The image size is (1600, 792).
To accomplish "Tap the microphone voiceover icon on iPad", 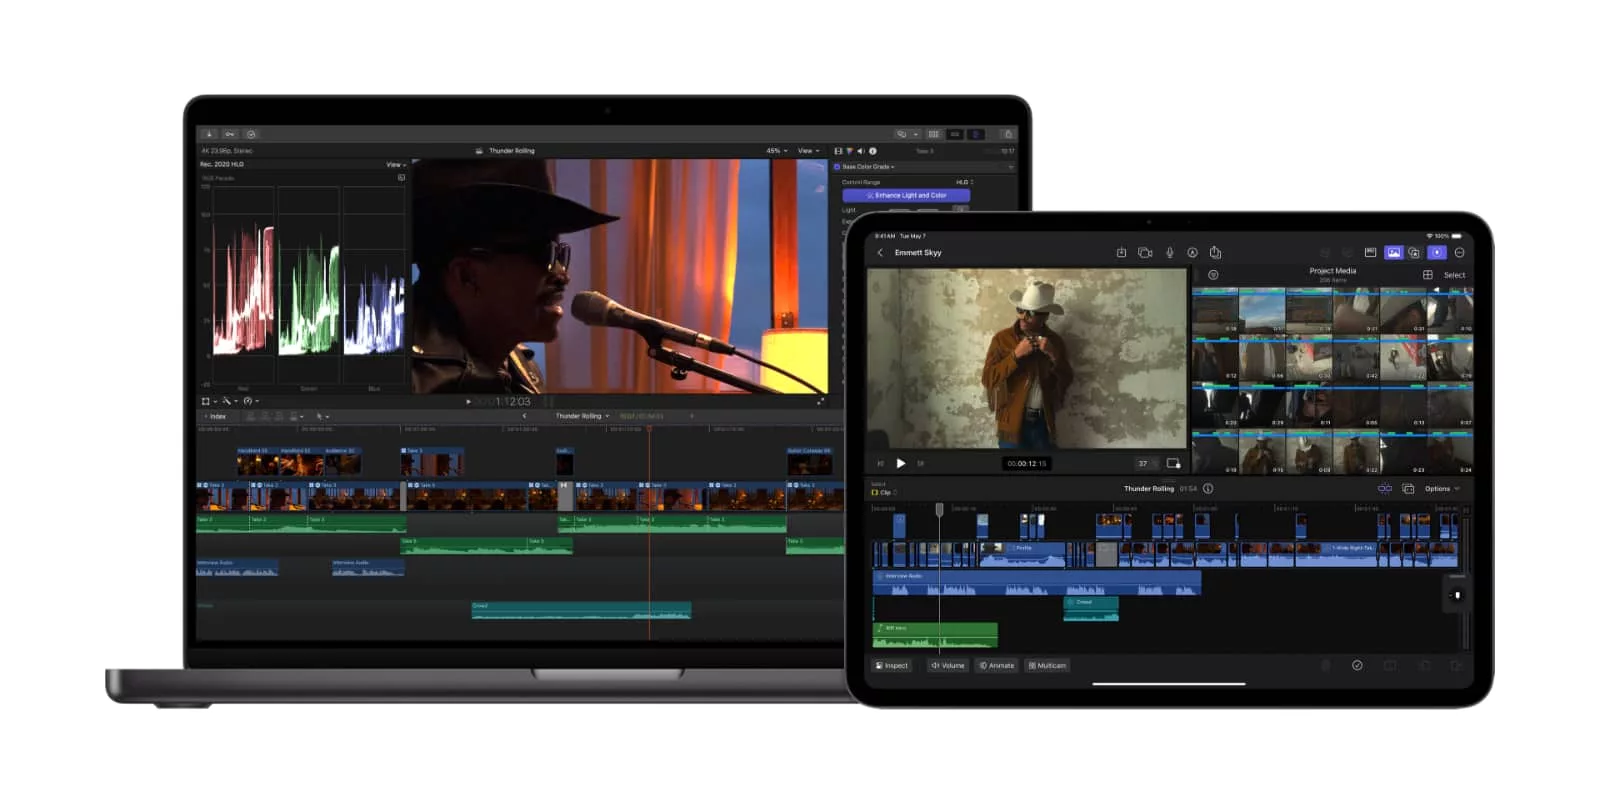I will 1169,253.
